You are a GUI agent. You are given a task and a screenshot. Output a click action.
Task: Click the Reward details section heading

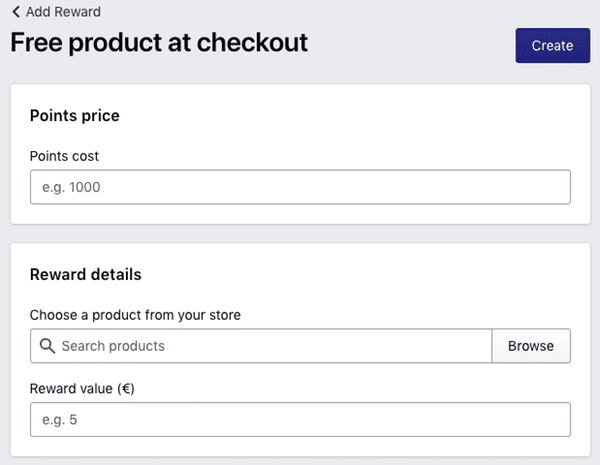point(85,274)
